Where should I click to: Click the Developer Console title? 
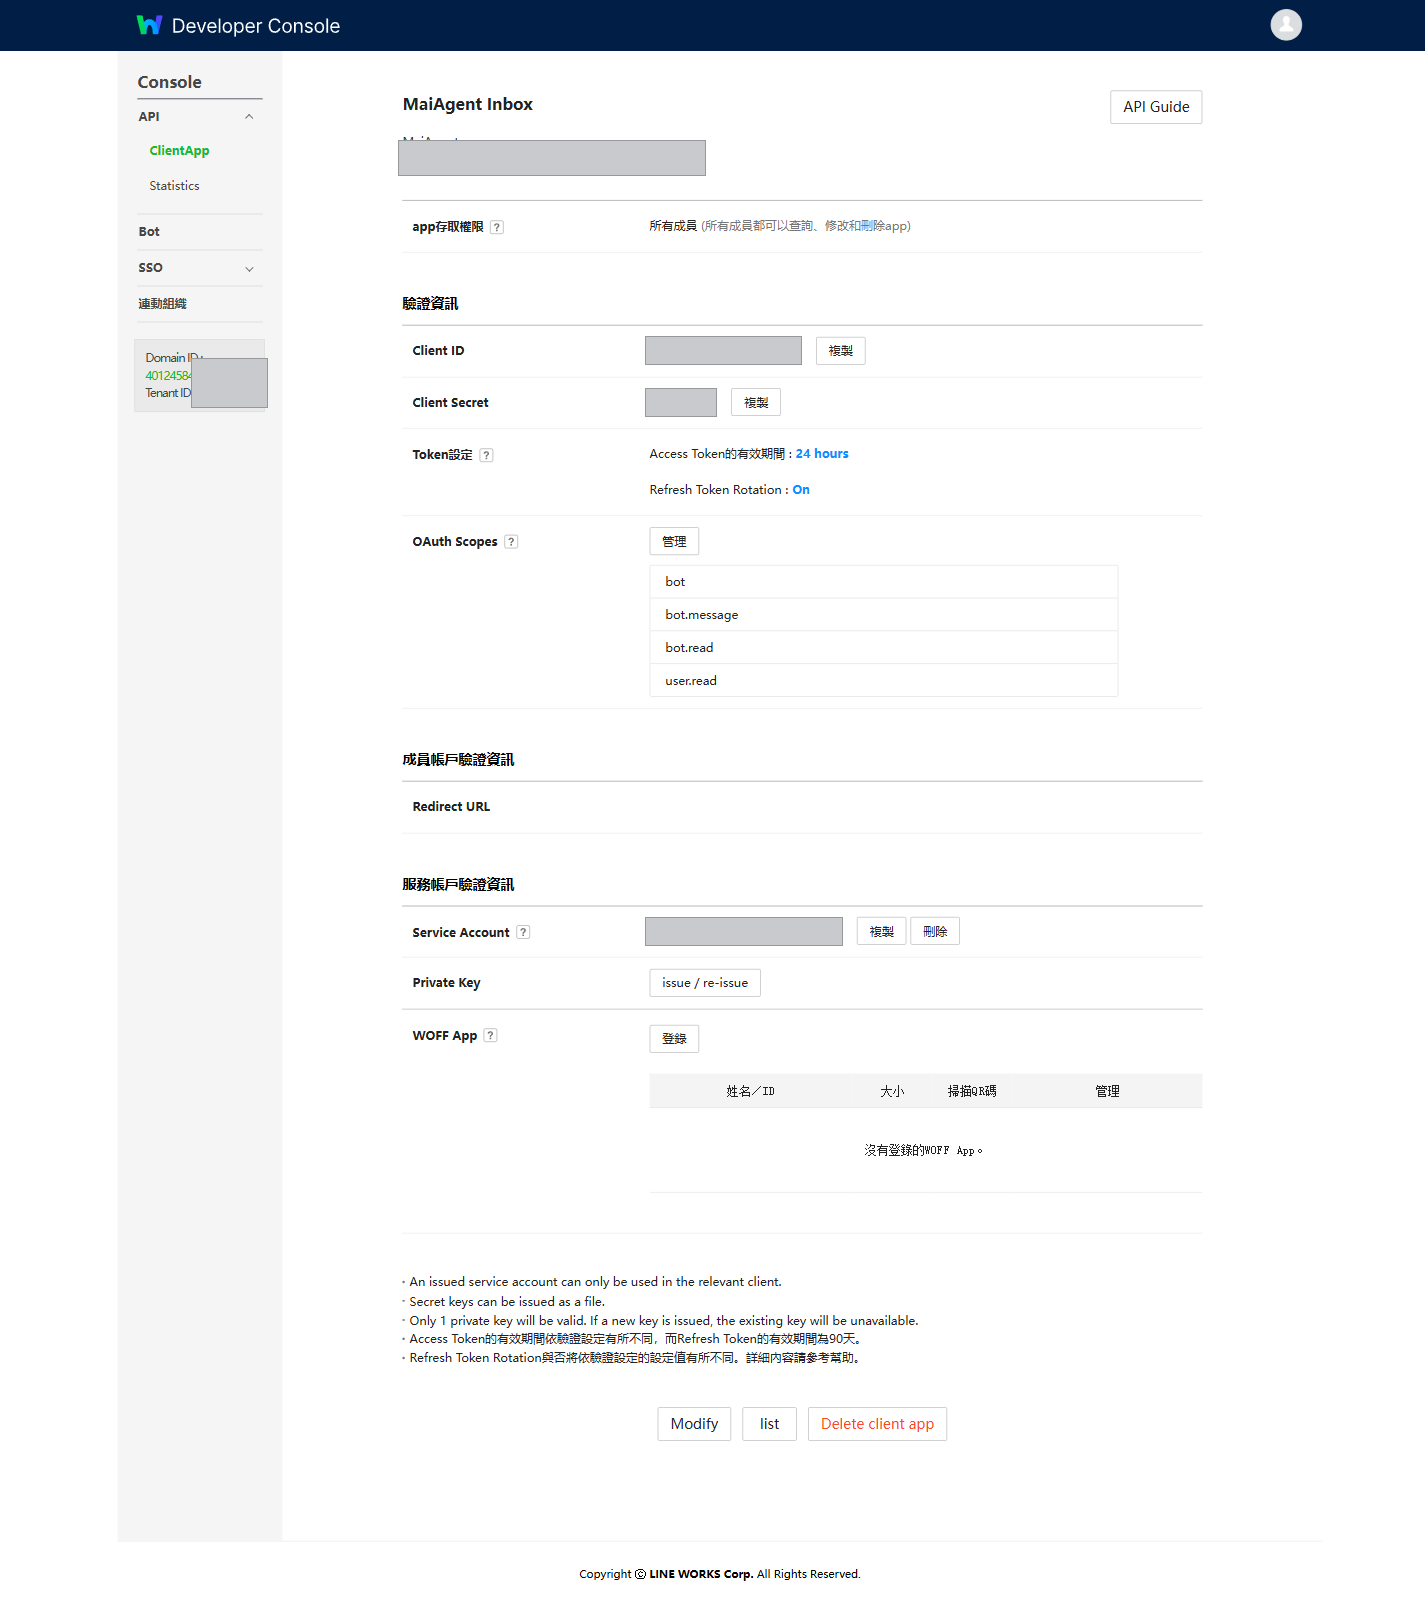256,26
